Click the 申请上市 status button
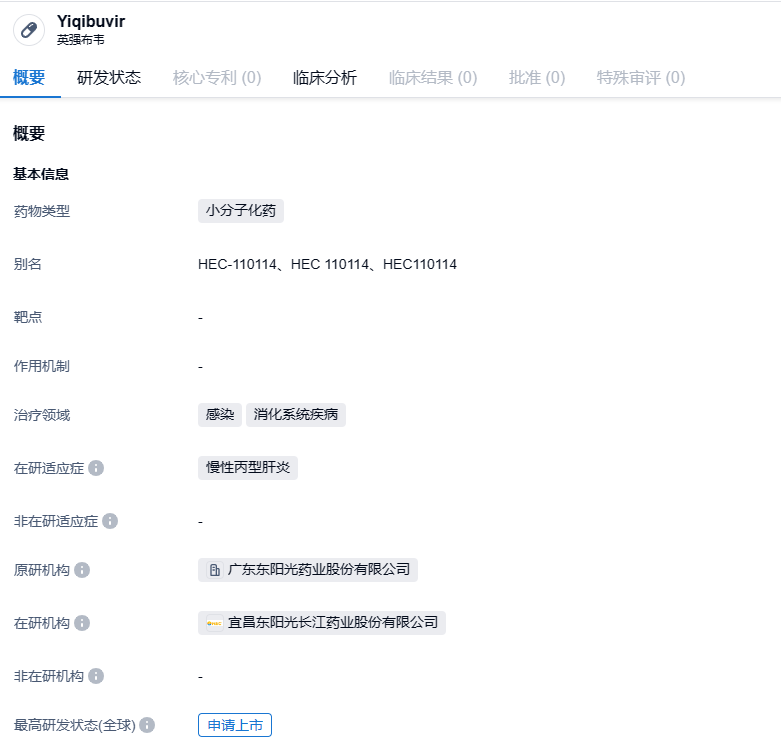781x754 pixels. click(235, 725)
